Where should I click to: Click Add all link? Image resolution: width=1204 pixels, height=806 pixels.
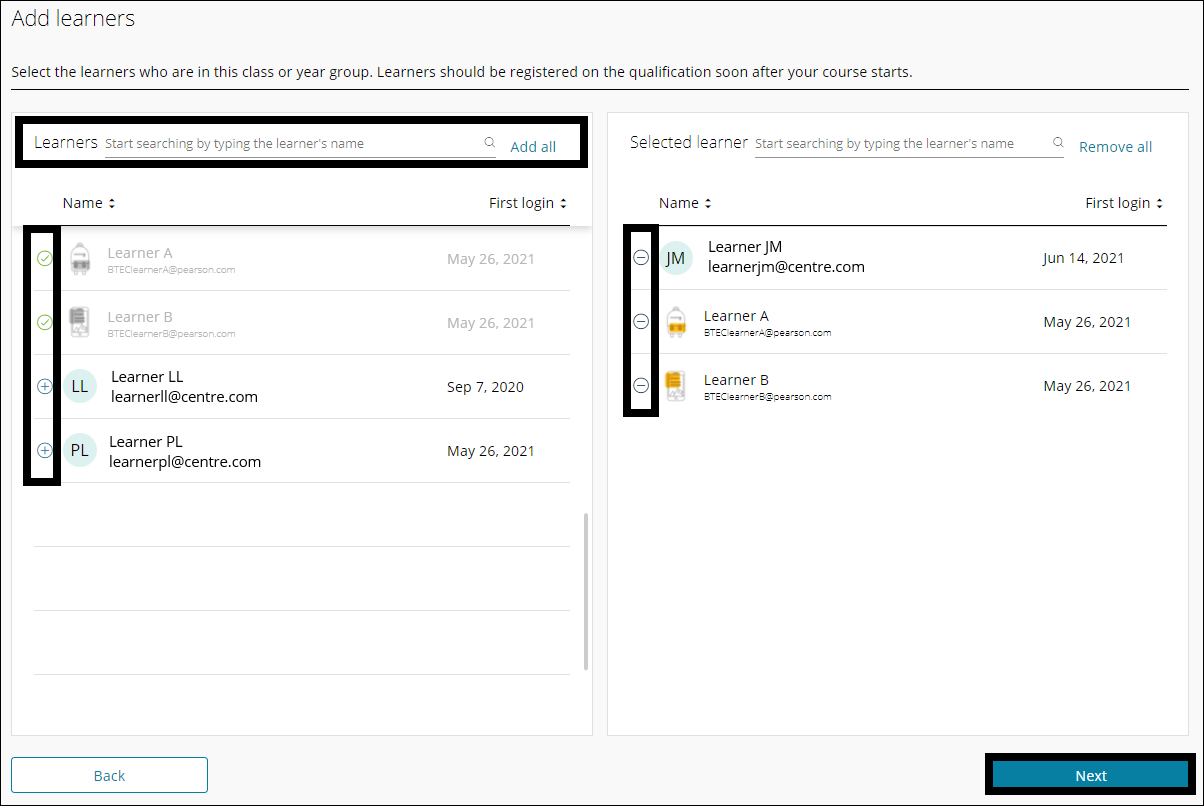(x=533, y=147)
